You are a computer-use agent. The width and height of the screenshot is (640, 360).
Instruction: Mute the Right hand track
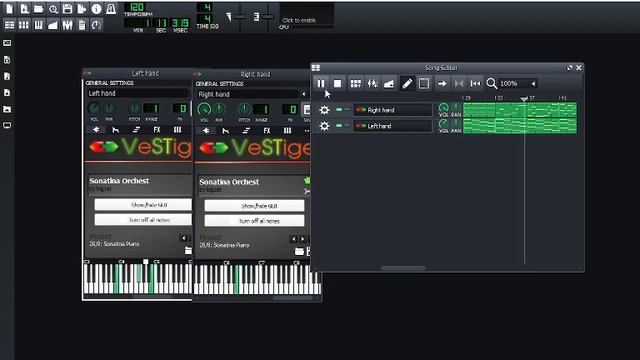(x=339, y=109)
